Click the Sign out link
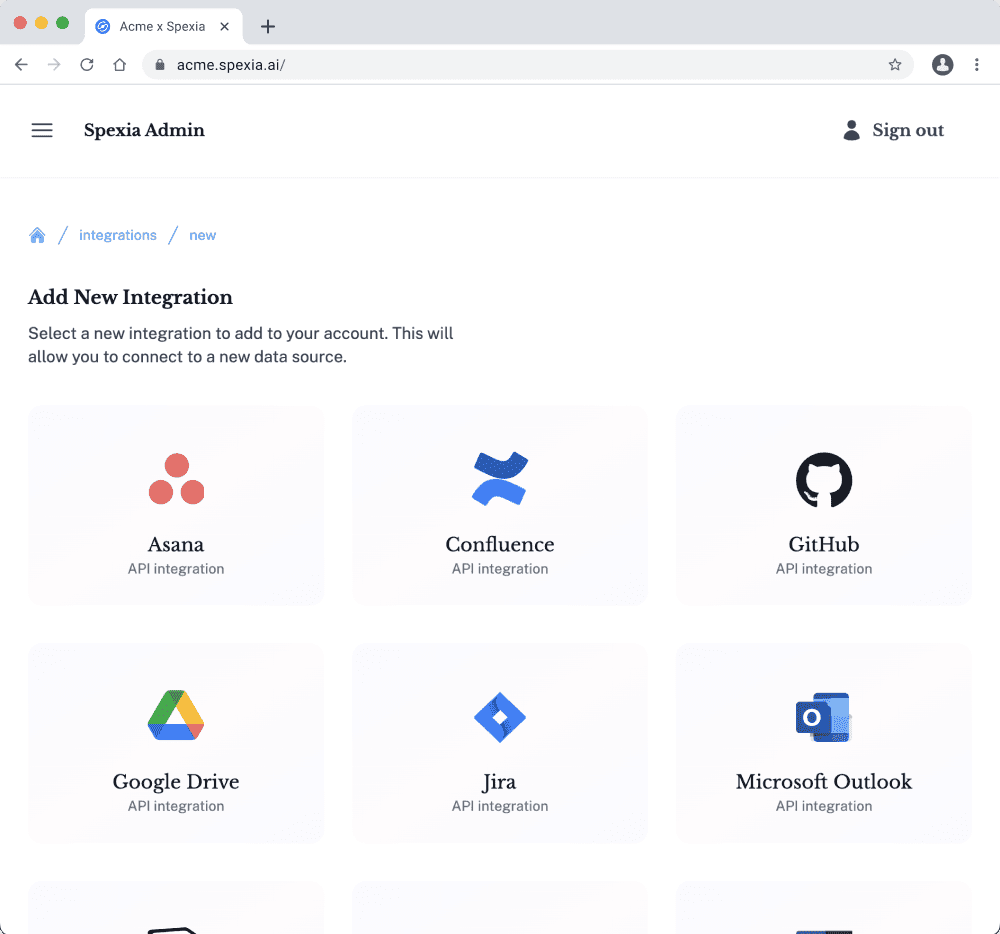Viewport: 1000px width, 934px height. coord(908,130)
